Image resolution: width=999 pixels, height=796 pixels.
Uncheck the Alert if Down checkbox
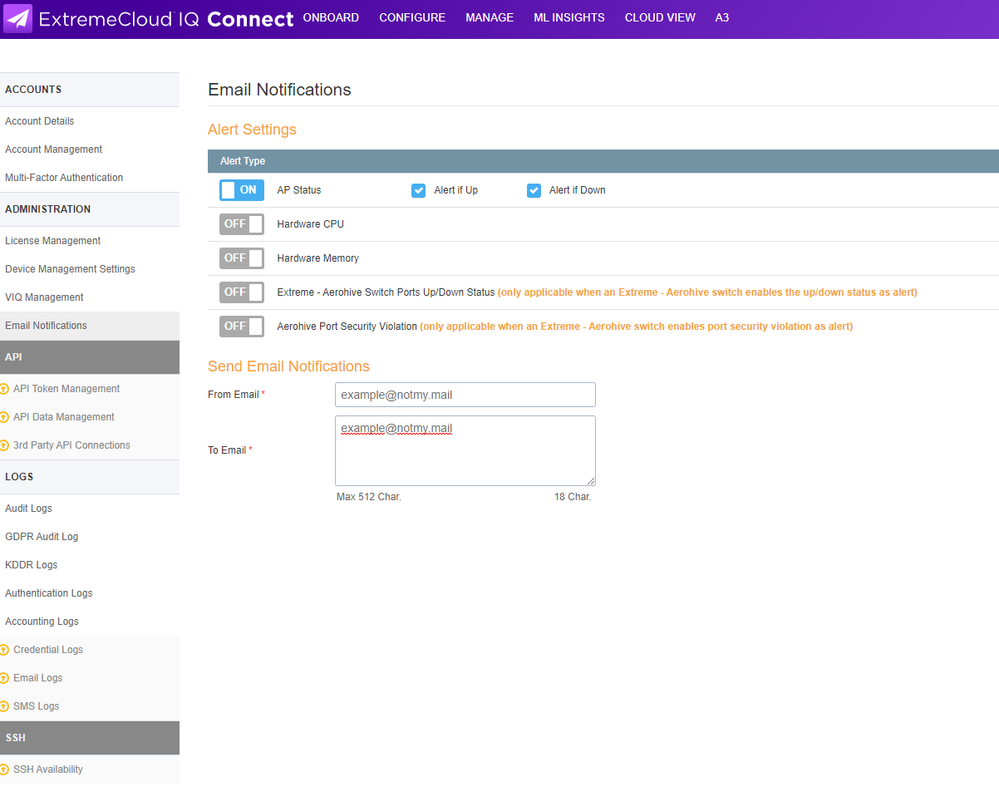pyautogui.click(x=534, y=190)
